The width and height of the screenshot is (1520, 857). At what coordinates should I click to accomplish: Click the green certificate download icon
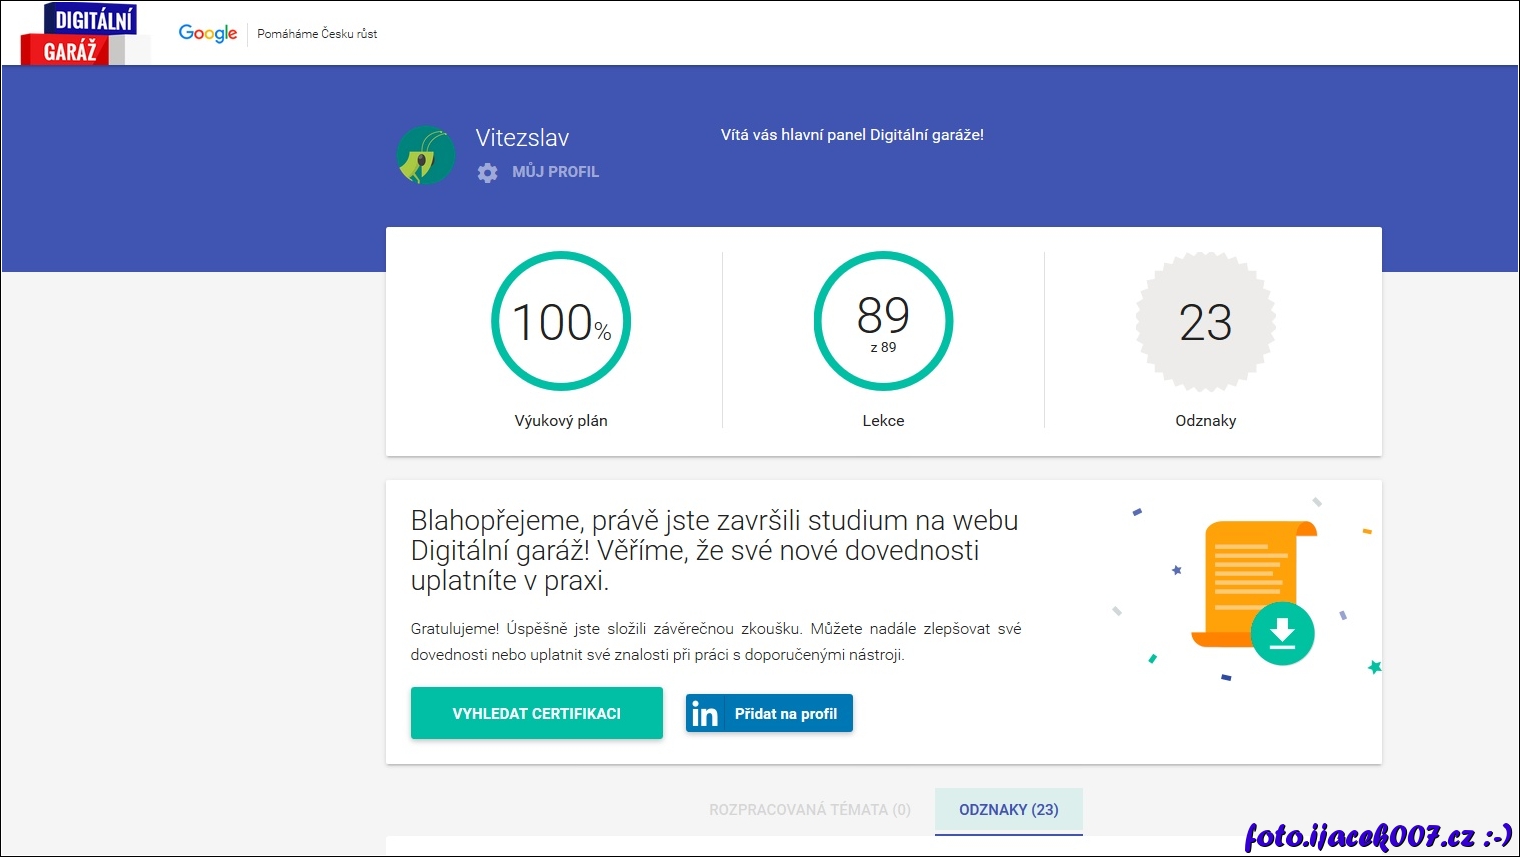[x=1282, y=633]
